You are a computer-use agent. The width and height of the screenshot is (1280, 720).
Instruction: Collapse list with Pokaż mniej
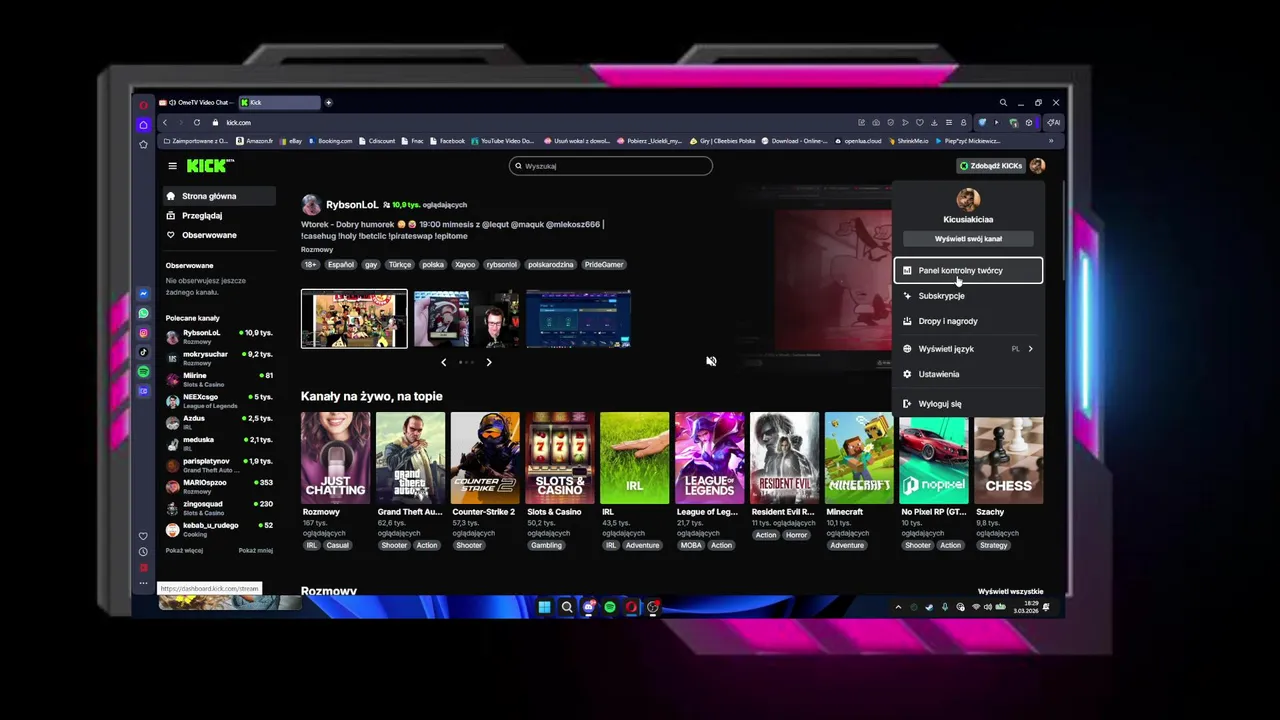coord(256,551)
